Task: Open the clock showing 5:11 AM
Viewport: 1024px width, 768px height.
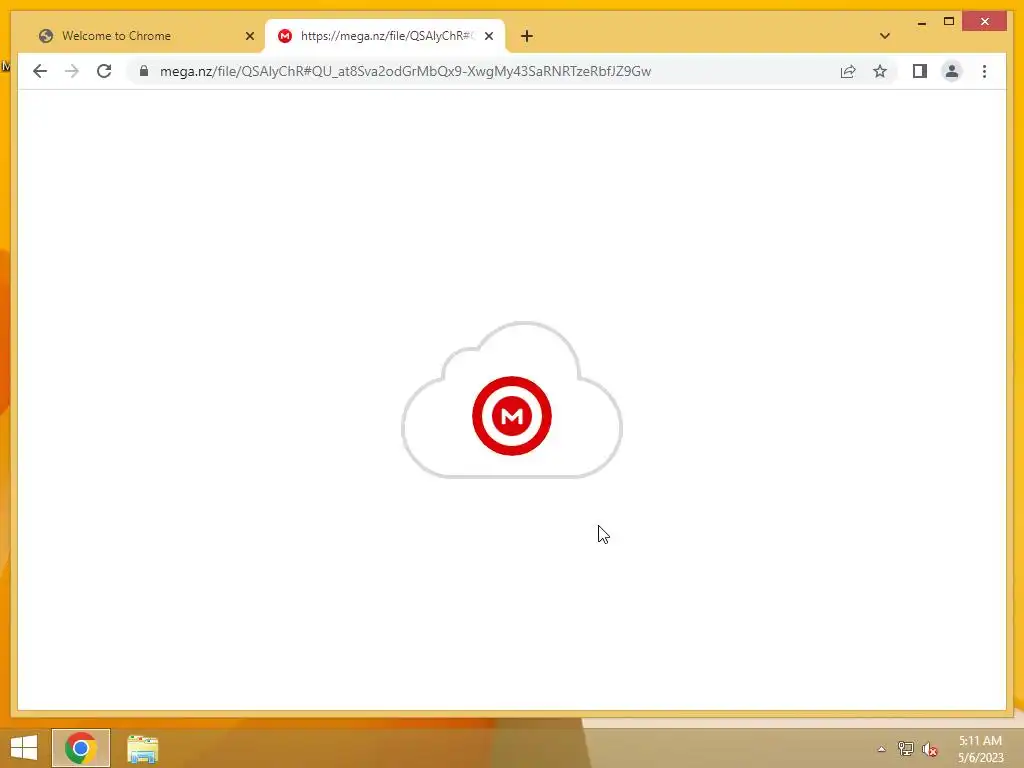Action: tap(980, 749)
